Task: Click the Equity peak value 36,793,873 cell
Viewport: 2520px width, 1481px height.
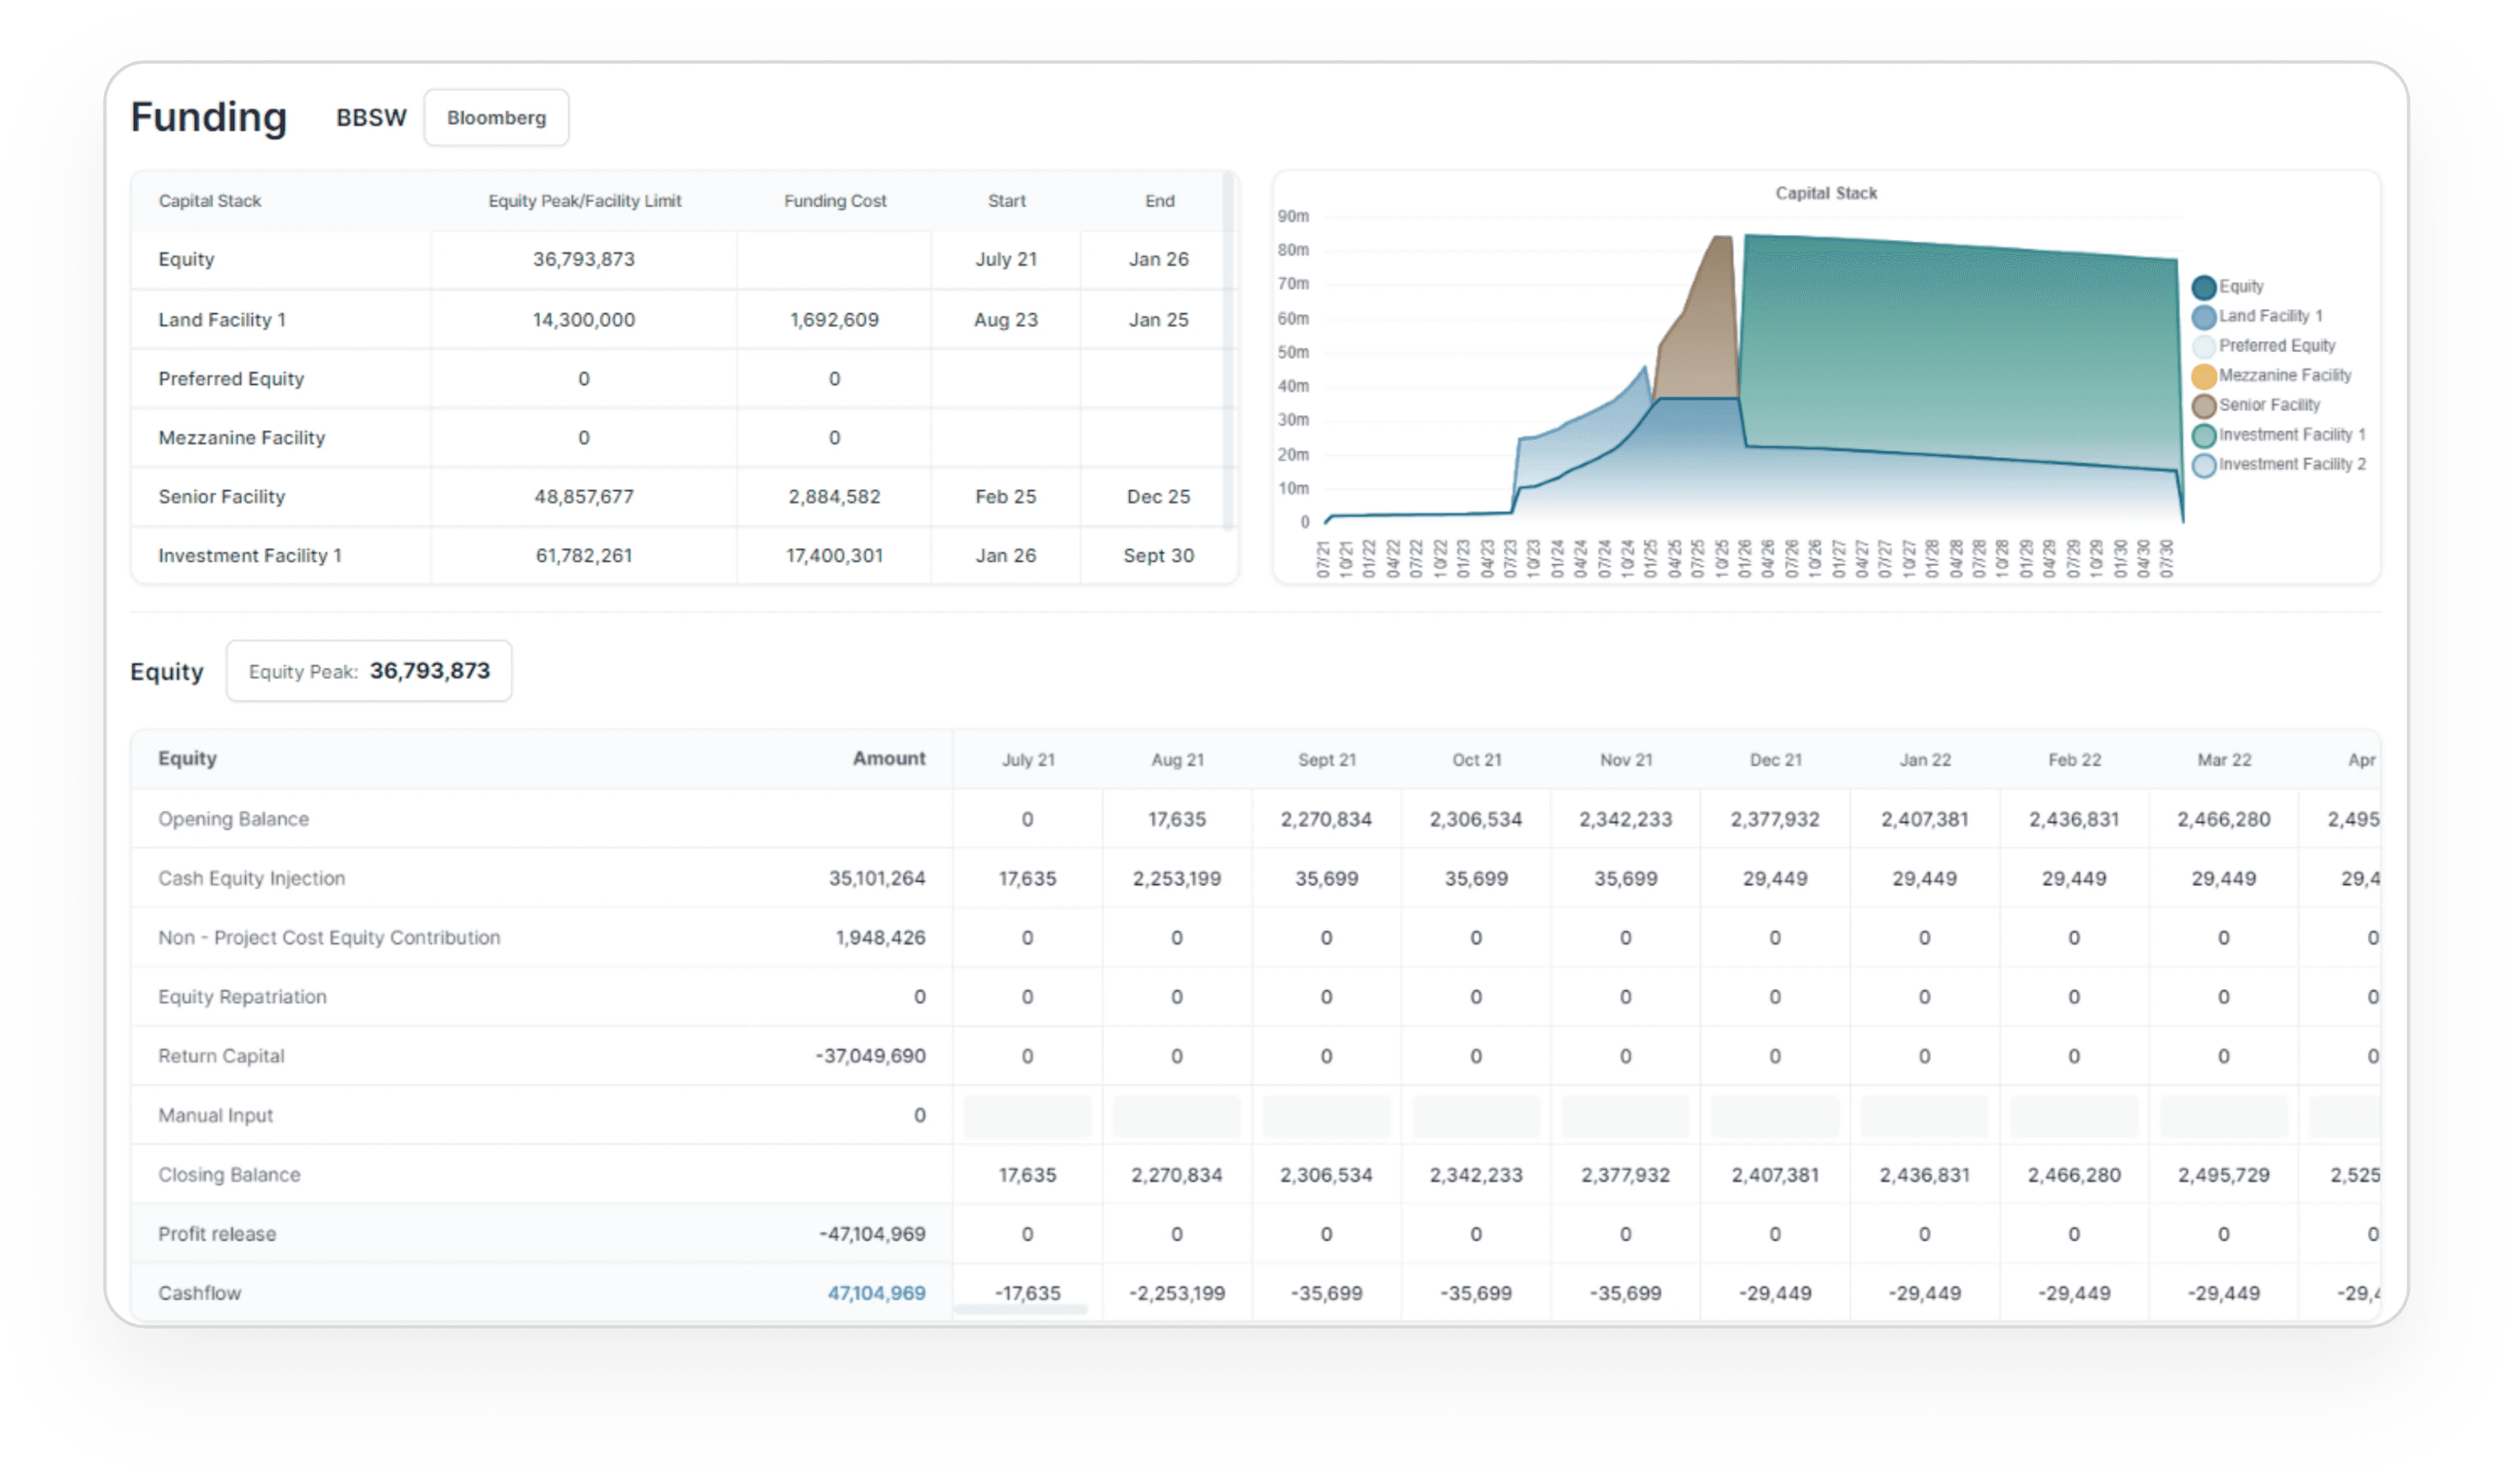Action: (x=584, y=260)
